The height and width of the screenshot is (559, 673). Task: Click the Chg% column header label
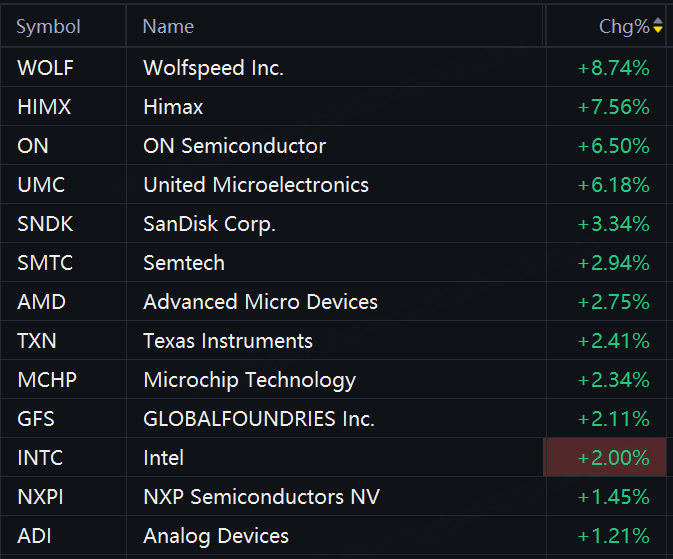coord(623,27)
